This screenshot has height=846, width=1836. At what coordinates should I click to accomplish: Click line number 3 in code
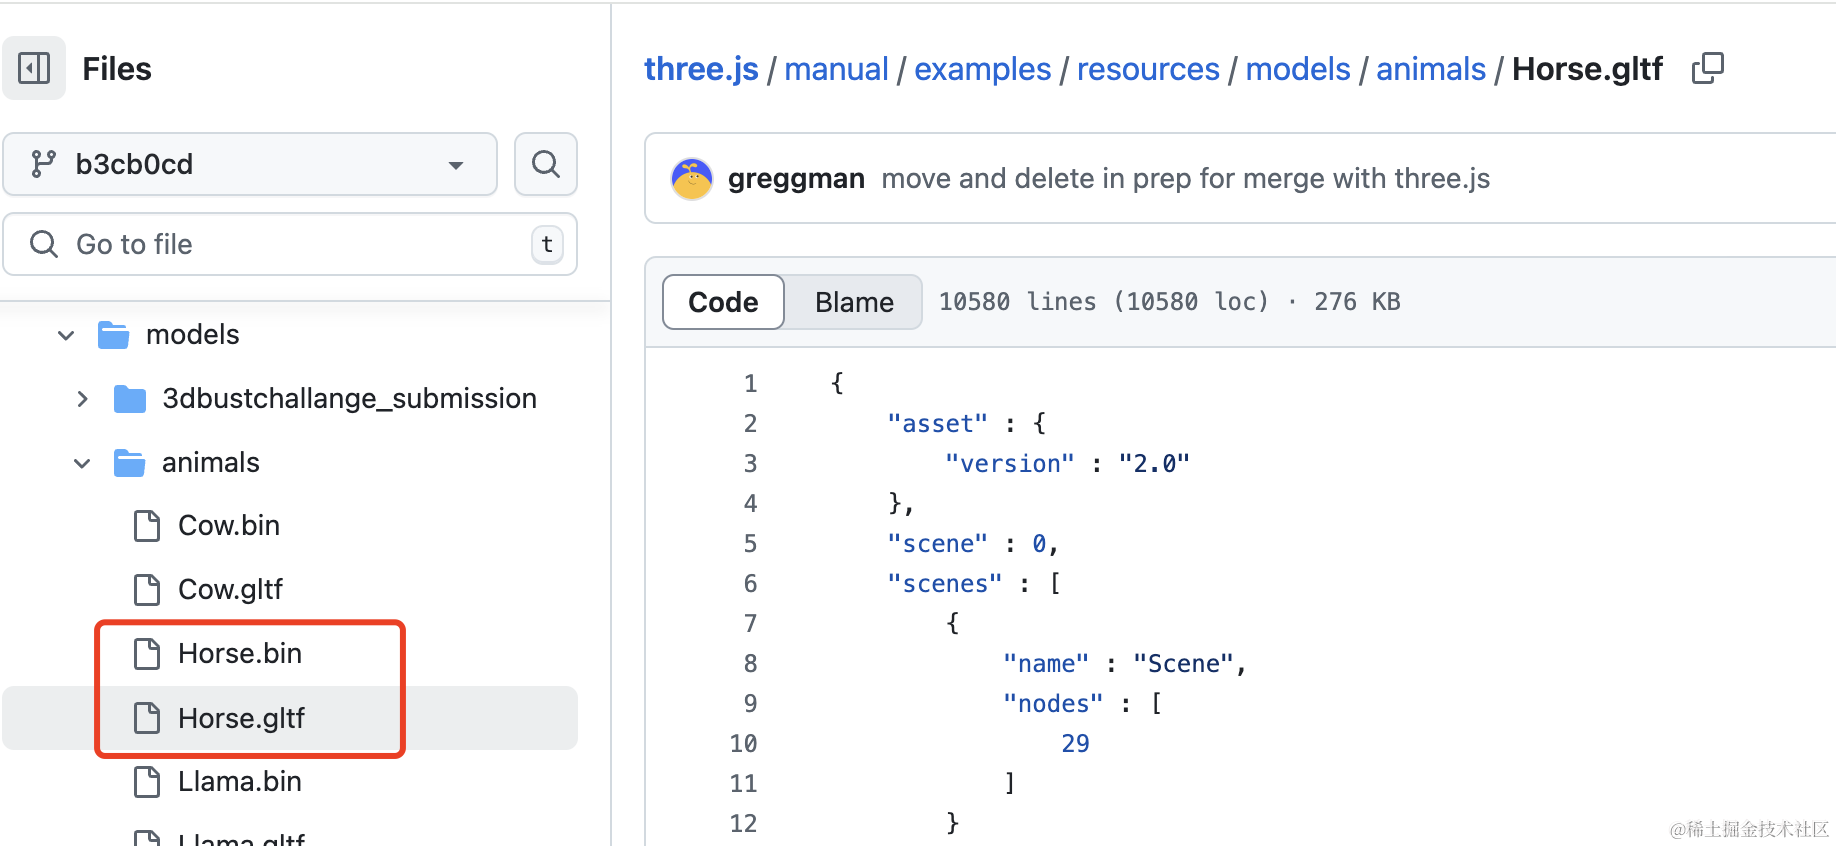click(x=750, y=464)
